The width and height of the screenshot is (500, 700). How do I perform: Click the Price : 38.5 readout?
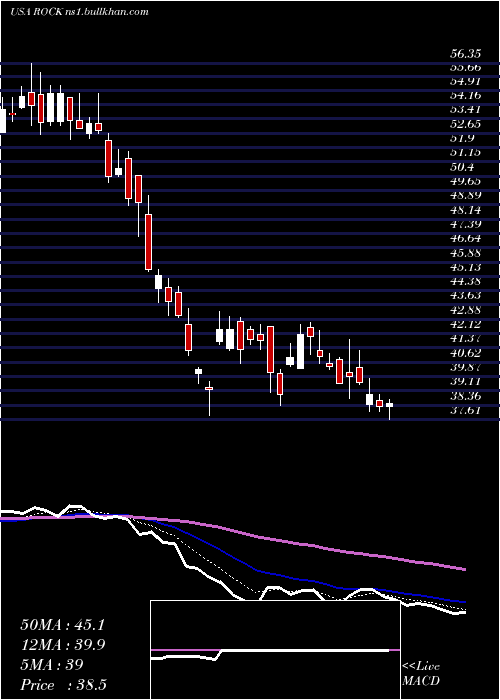(63, 685)
